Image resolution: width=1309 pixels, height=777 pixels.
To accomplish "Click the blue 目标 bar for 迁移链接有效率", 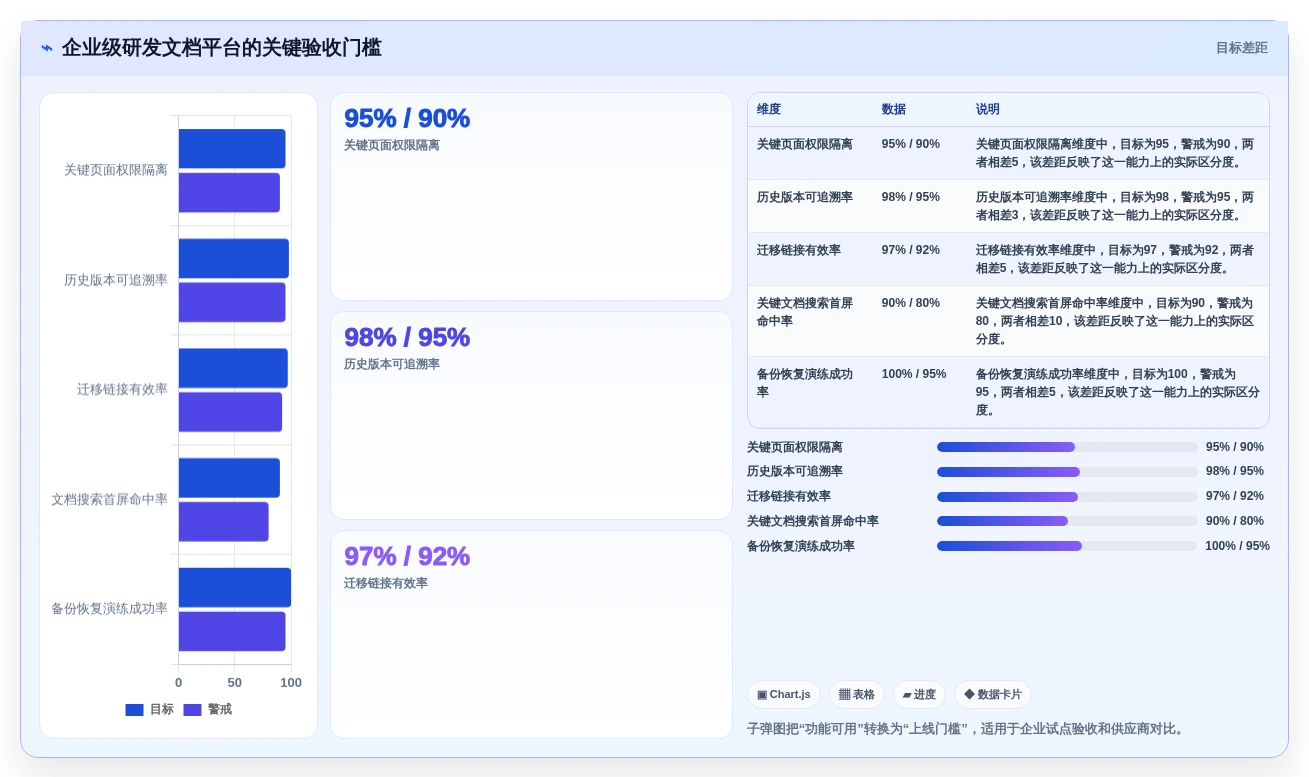I will [233, 368].
